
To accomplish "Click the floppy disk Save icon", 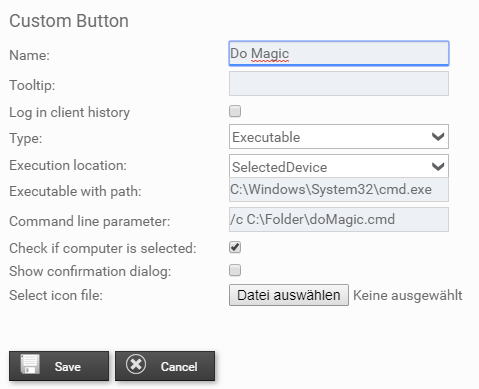I will point(30,364).
